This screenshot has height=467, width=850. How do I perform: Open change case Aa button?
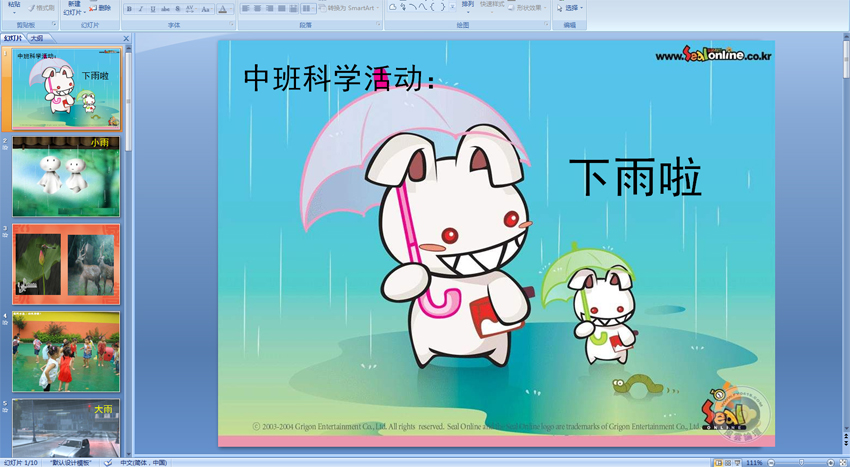205,9
